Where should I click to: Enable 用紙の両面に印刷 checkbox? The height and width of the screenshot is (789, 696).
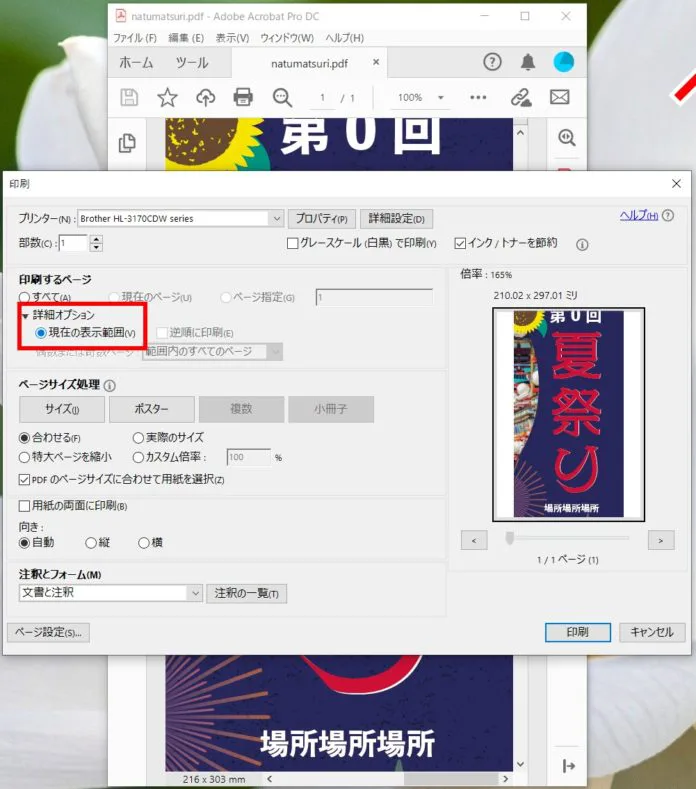pos(24,506)
